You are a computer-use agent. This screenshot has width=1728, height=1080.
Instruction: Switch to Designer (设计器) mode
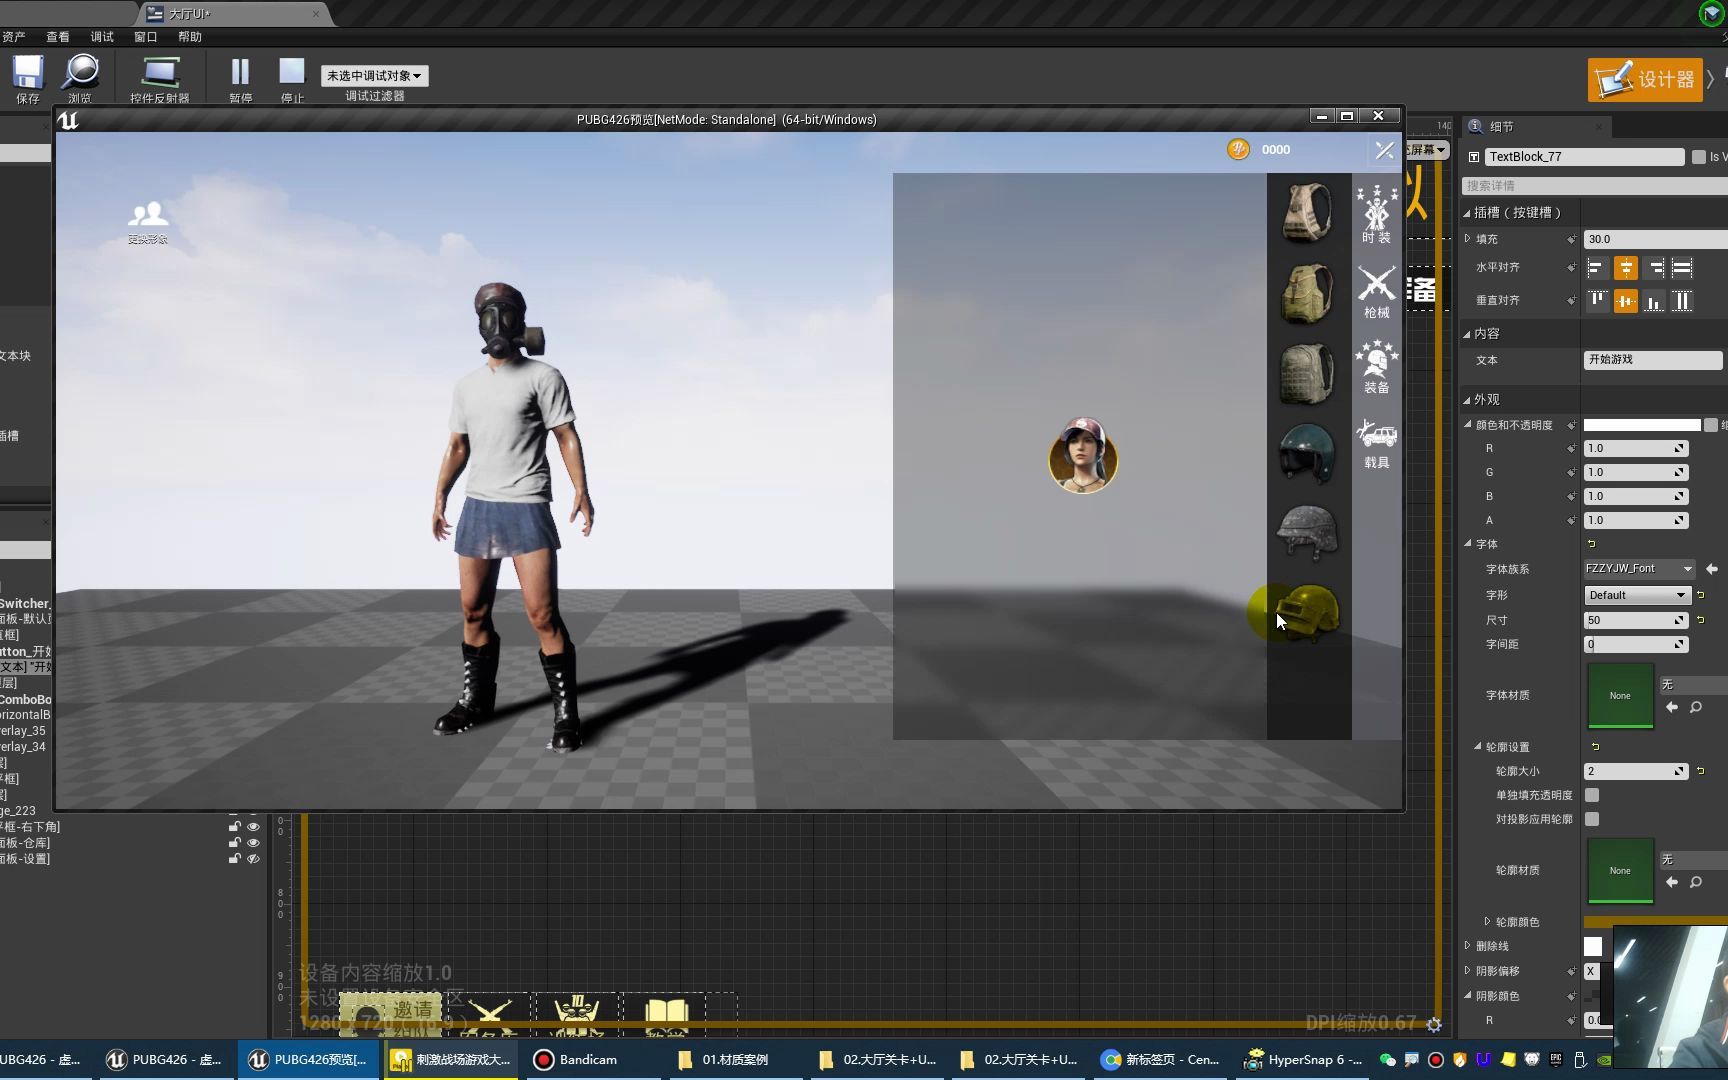point(1645,79)
